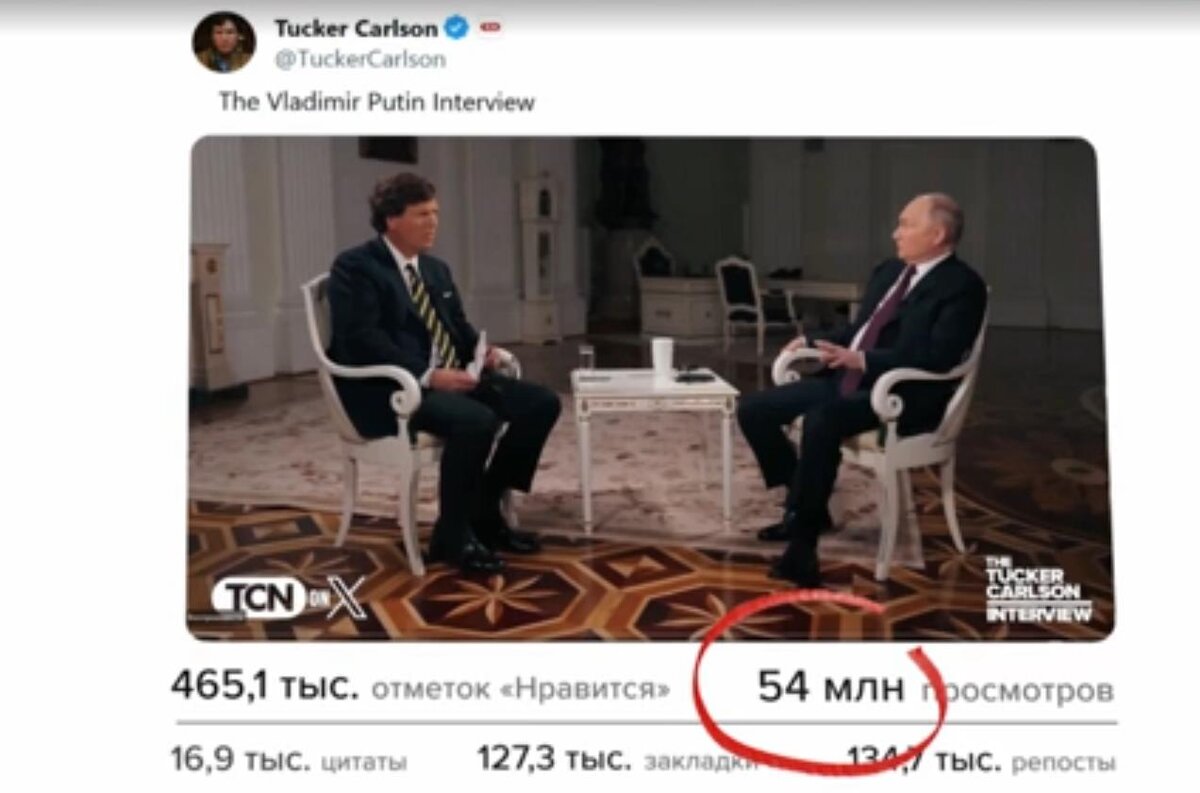Open the 465,1 тыс. likes count
Viewport: 1200px width, 793px height.
tap(264, 688)
